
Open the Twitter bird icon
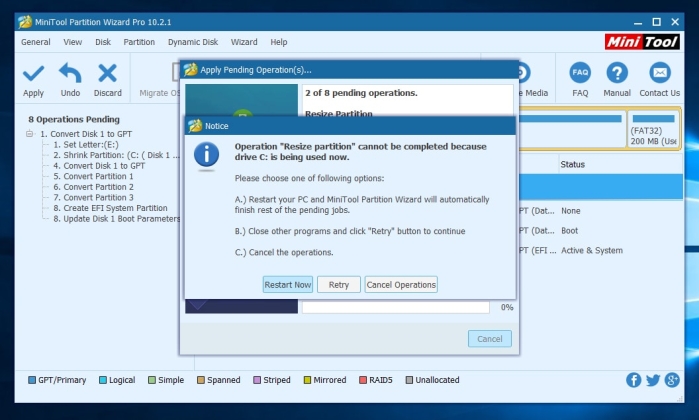pos(653,380)
